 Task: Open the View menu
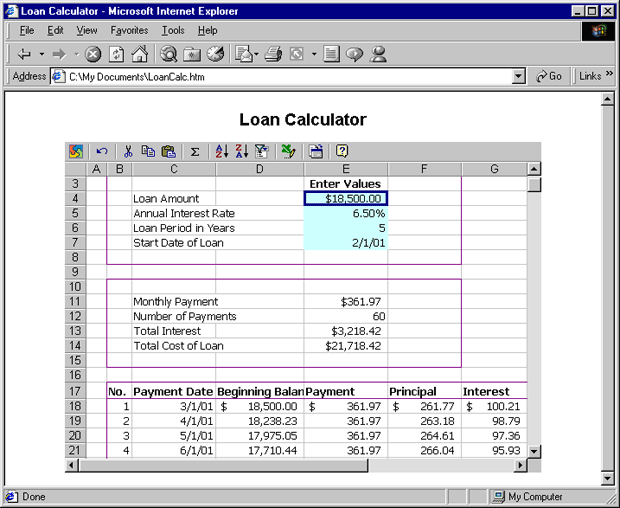click(x=87, y=30)
